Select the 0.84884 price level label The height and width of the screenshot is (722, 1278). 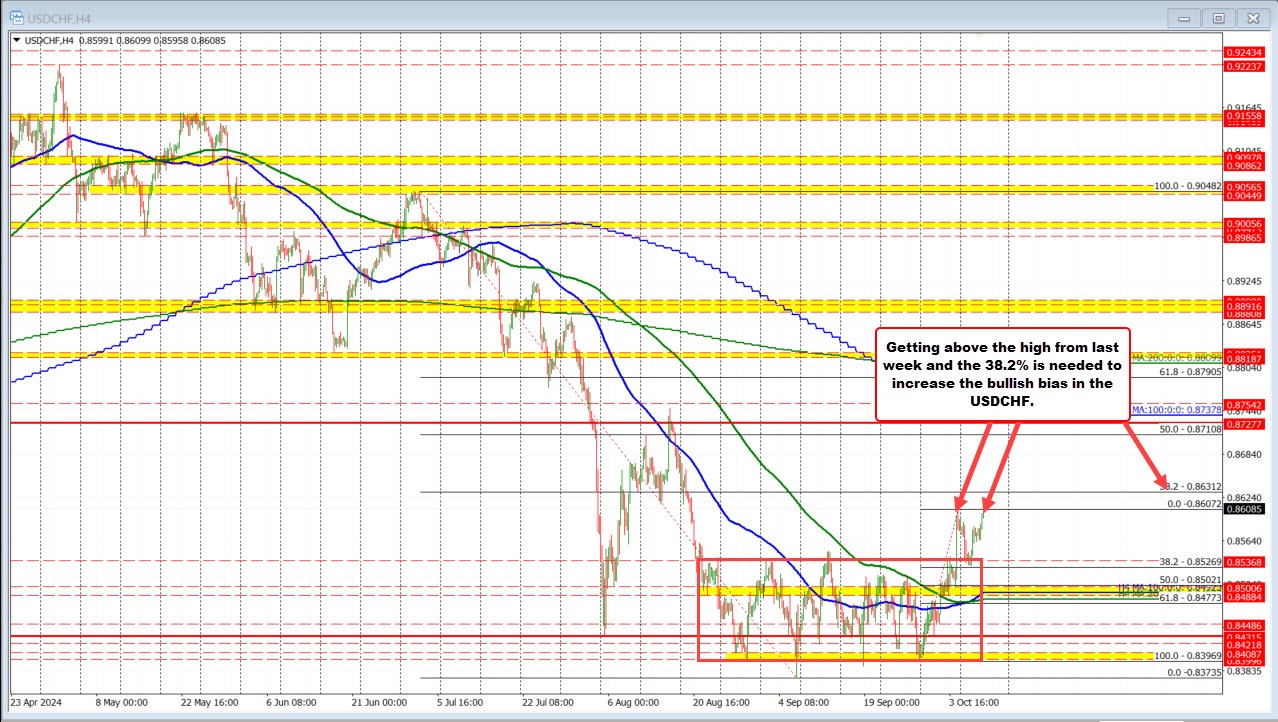(x=1245, y=598)
